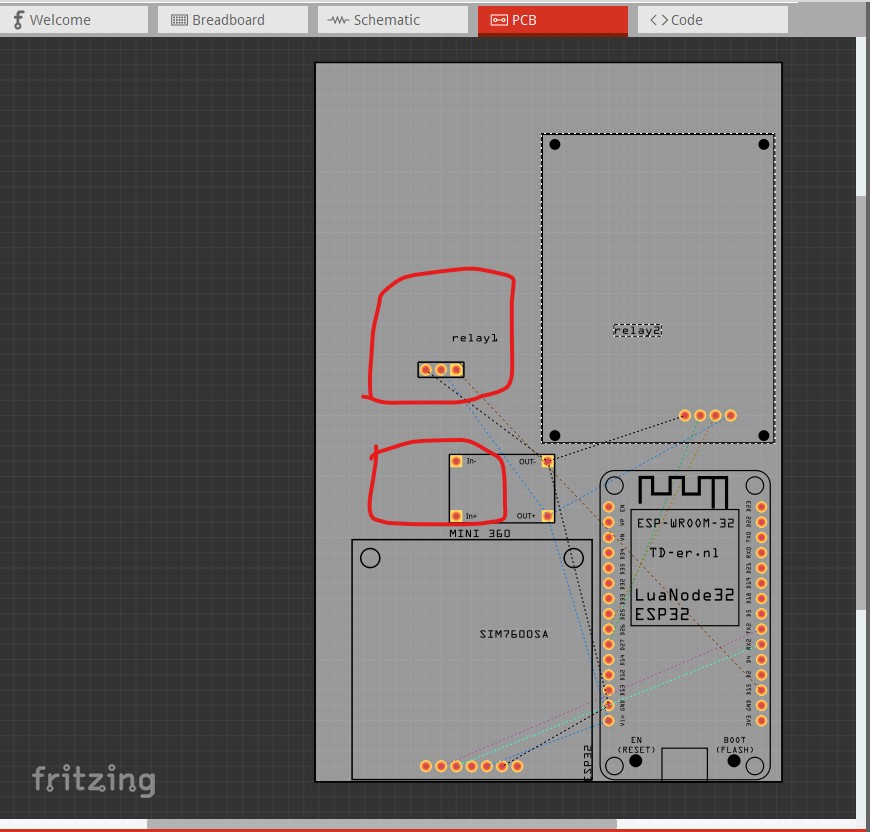Click the ESP32 D35 pin pad
The width and height of the screenshot is (870, 832).
tap(609, 568)
